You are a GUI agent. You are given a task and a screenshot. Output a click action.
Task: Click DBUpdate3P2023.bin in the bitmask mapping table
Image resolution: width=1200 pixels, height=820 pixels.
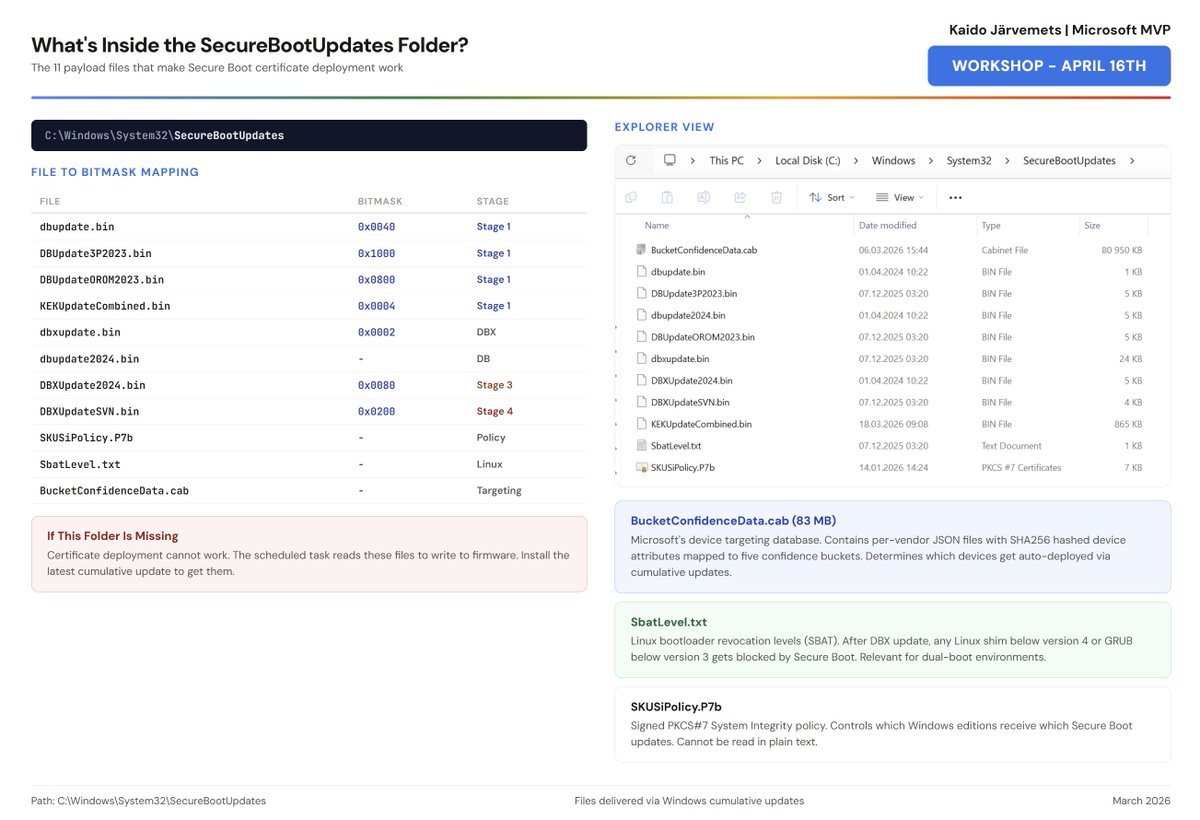96,253
